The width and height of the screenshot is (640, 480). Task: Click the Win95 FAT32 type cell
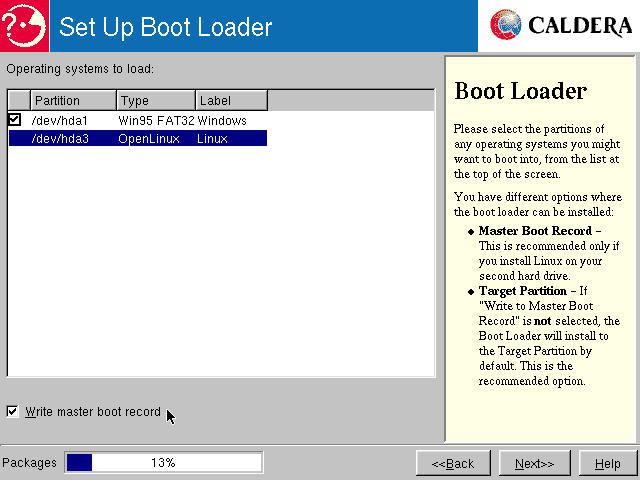(x=156, y=120)
